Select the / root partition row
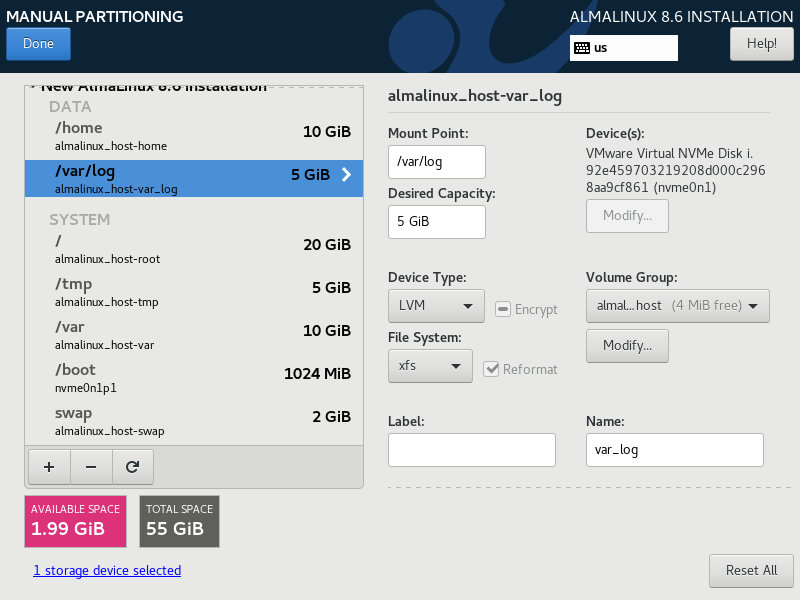 (194, 249)
